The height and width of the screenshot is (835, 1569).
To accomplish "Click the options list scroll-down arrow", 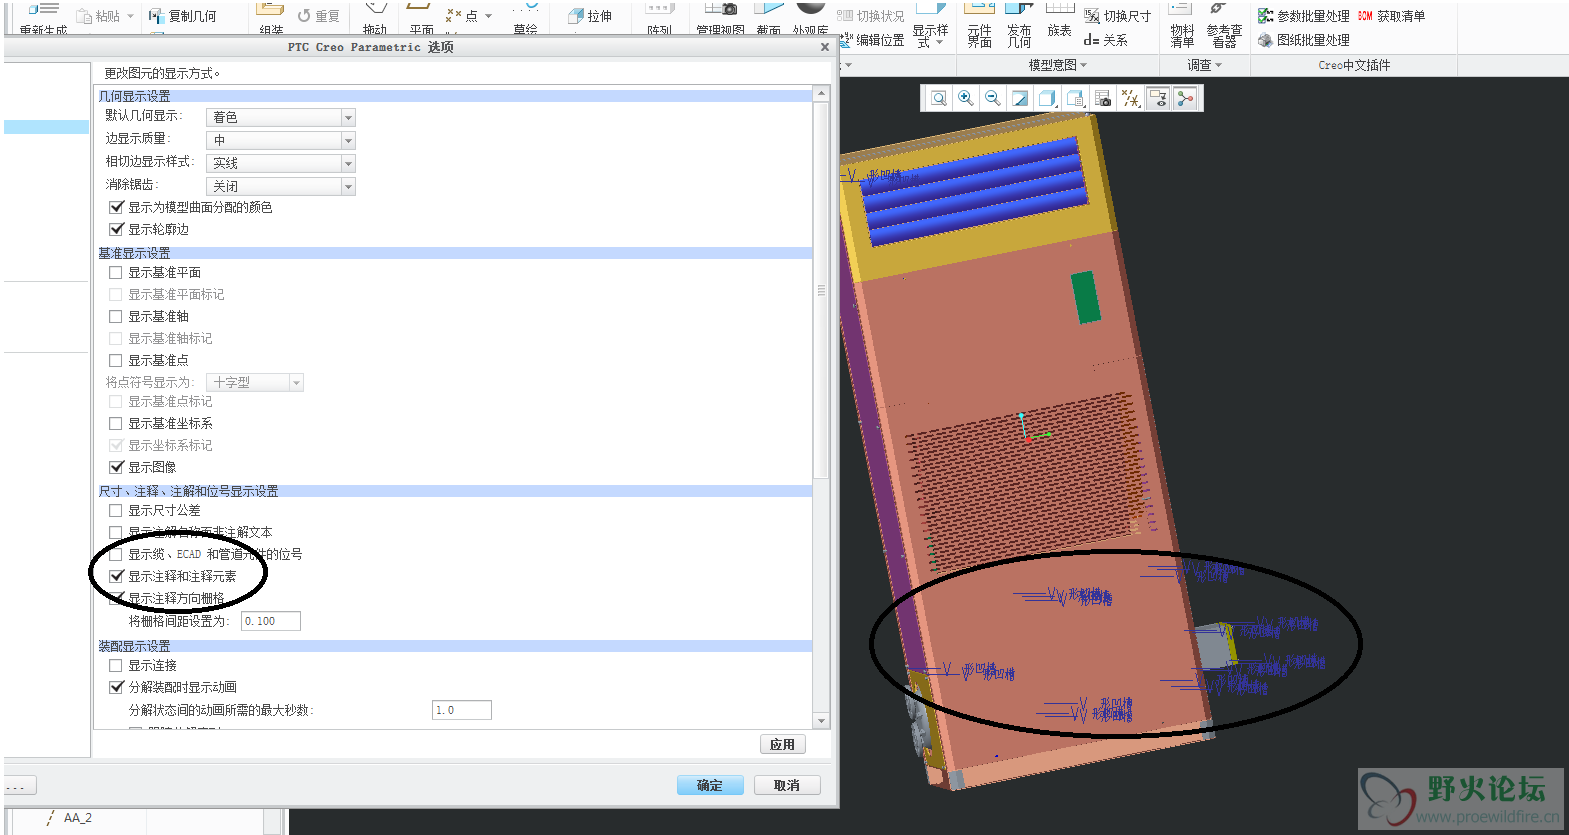I will [x=822, y=721].
